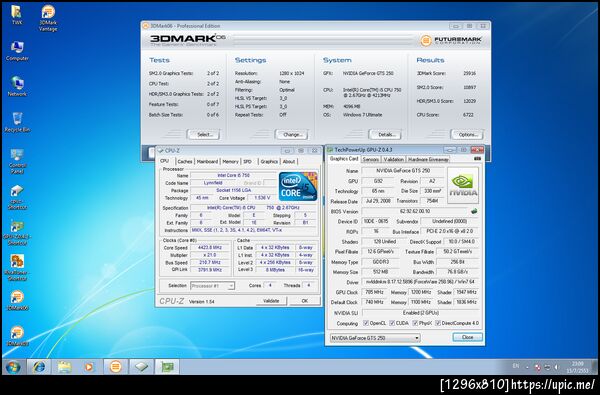The image size is (600, 395).
Task: Select the Graphics Card tab in GPU-Z
Action: 344,159
